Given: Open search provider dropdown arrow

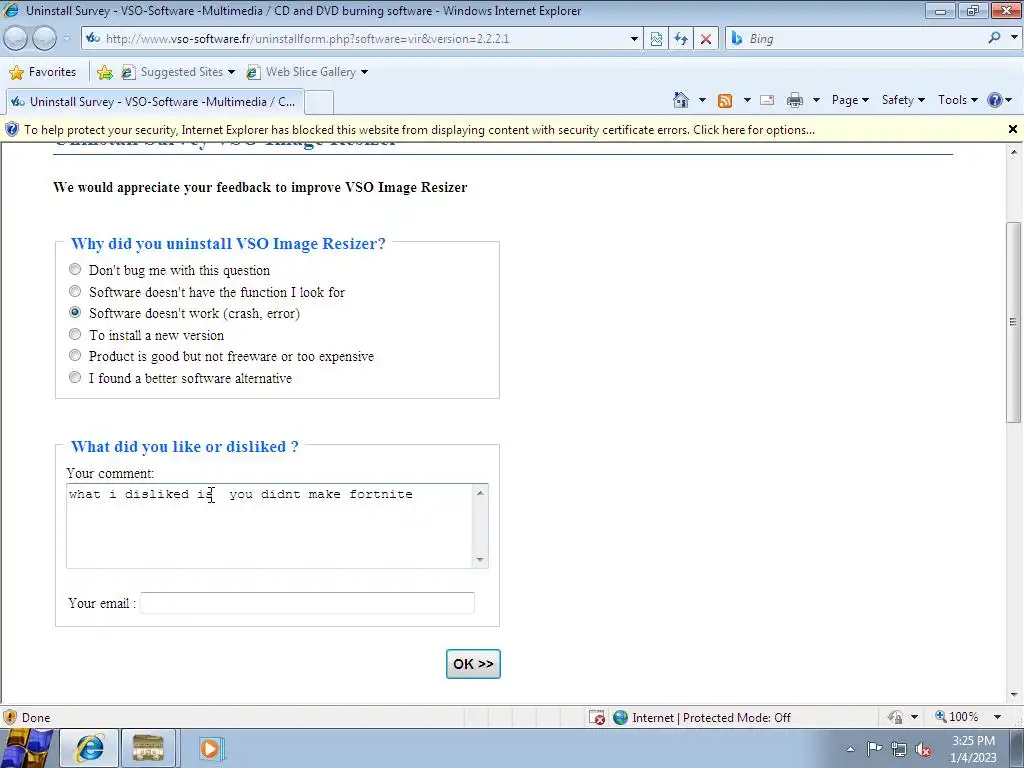Looking at the screenshot, I should (x=1014, y=38).
